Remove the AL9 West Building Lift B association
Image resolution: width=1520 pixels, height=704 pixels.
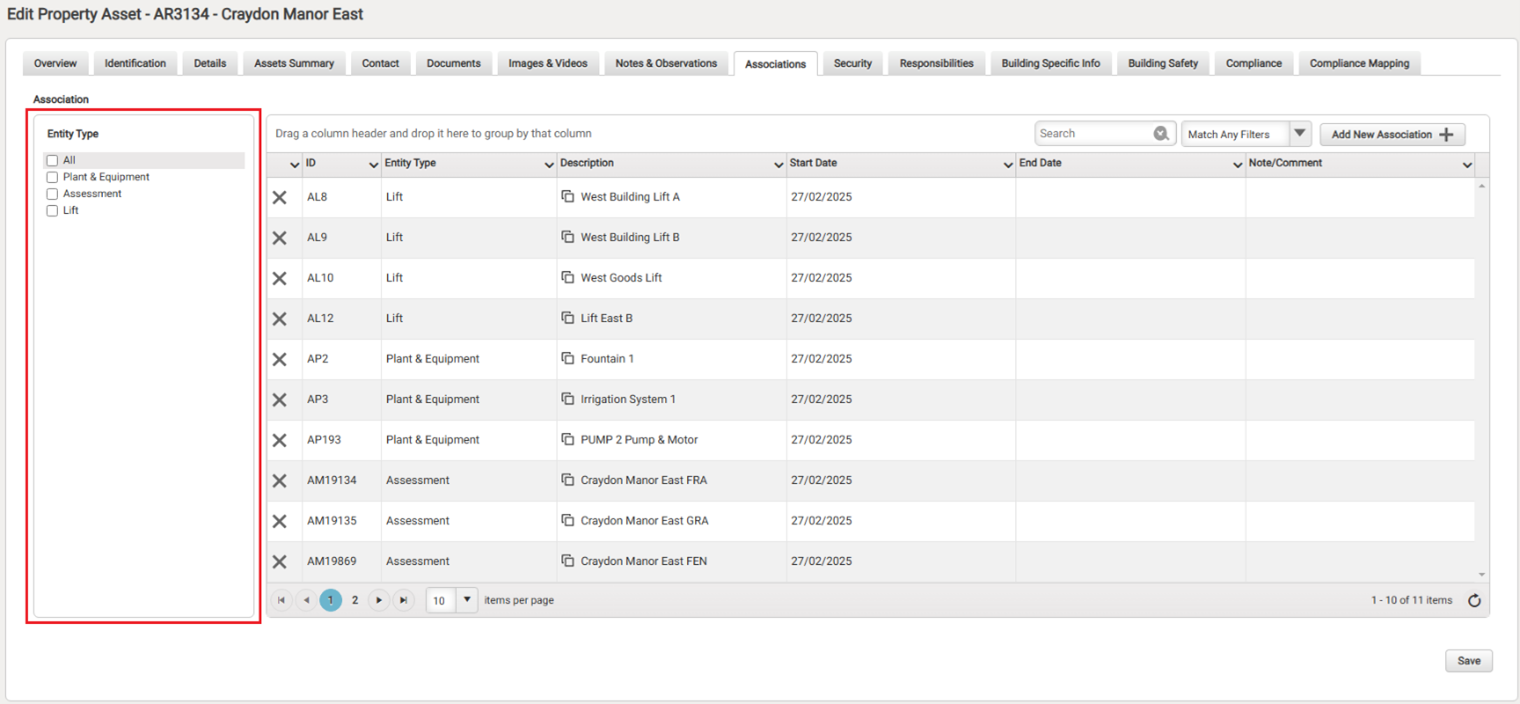[x=280, y=238]
